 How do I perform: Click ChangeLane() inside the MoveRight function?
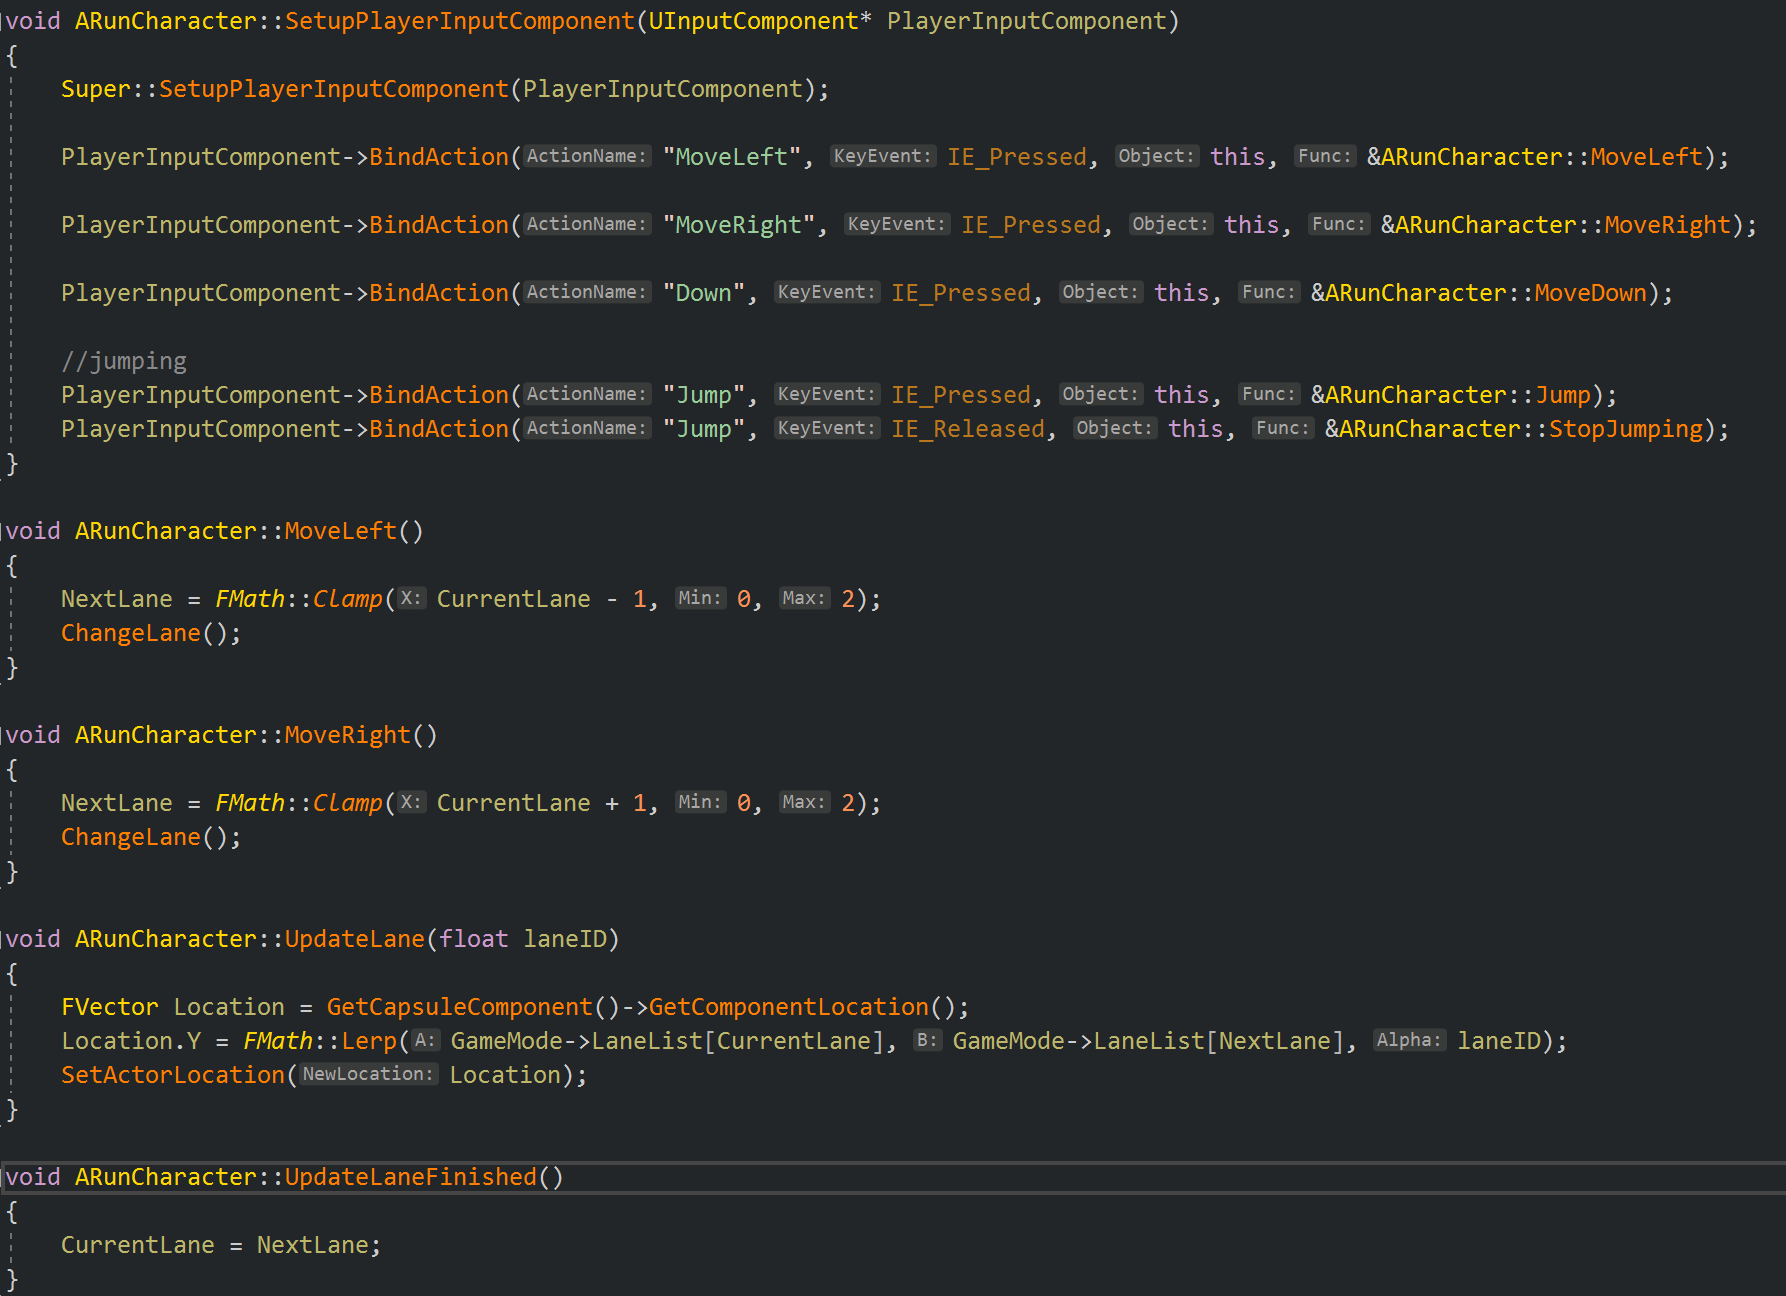pos(145,837)
